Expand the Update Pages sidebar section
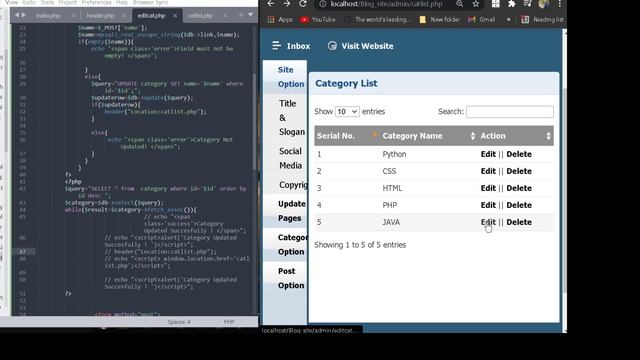This screenshot has height=360, width=640. [291, 211]
